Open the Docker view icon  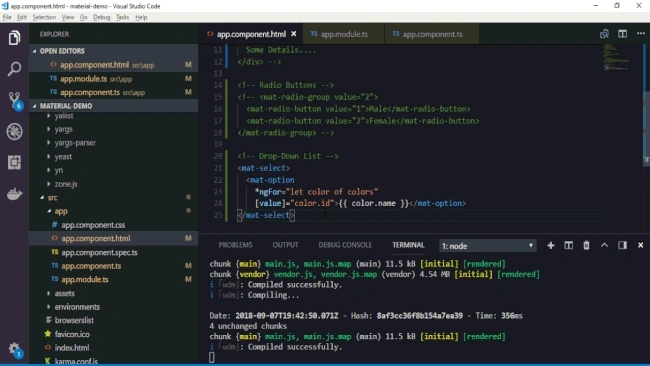pyautogui.click(x=14, y=194)
